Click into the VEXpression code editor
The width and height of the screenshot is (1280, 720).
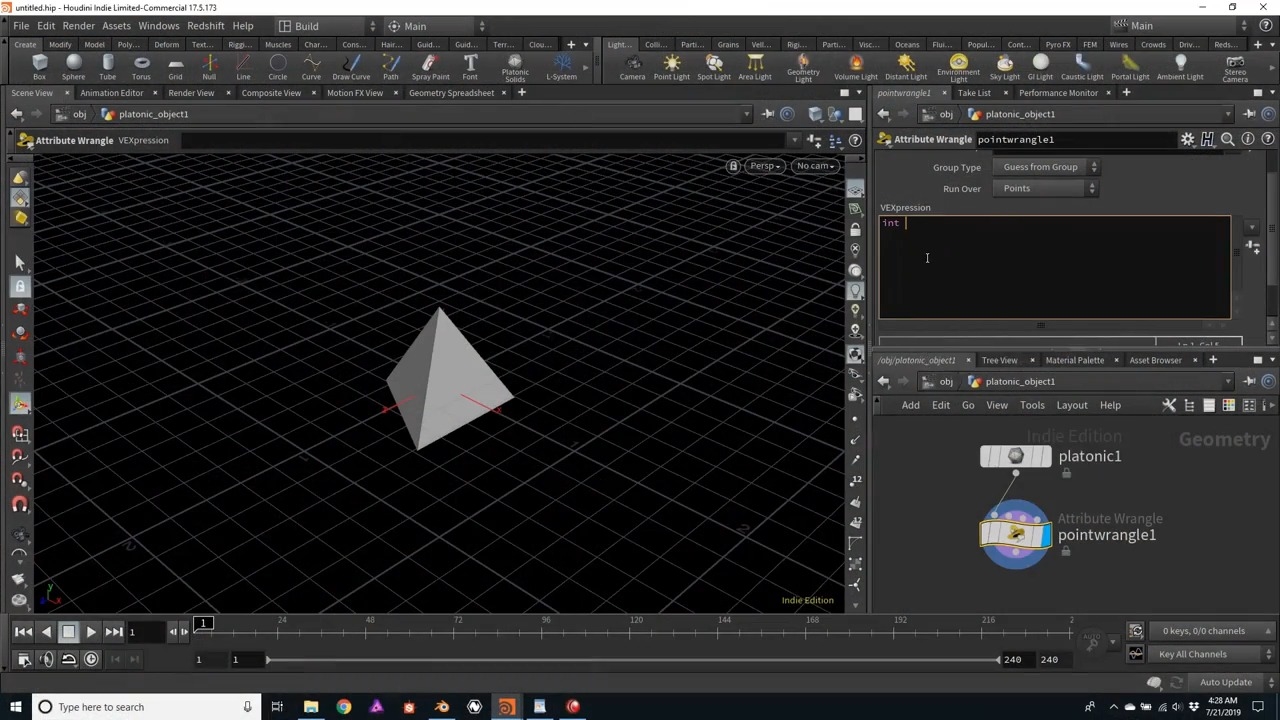click(x=1054, y=267)
